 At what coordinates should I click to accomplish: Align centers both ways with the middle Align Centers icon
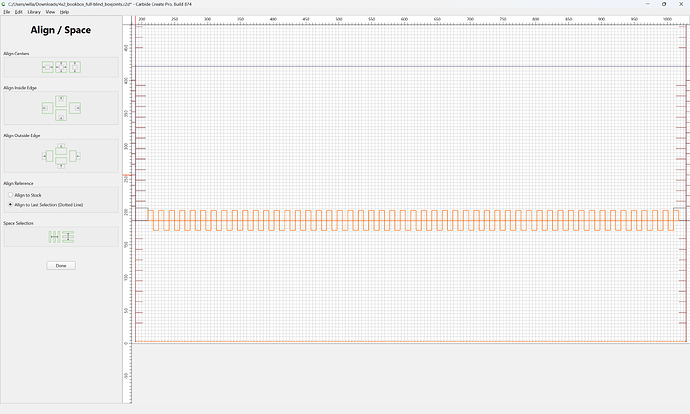click(61, 67)
